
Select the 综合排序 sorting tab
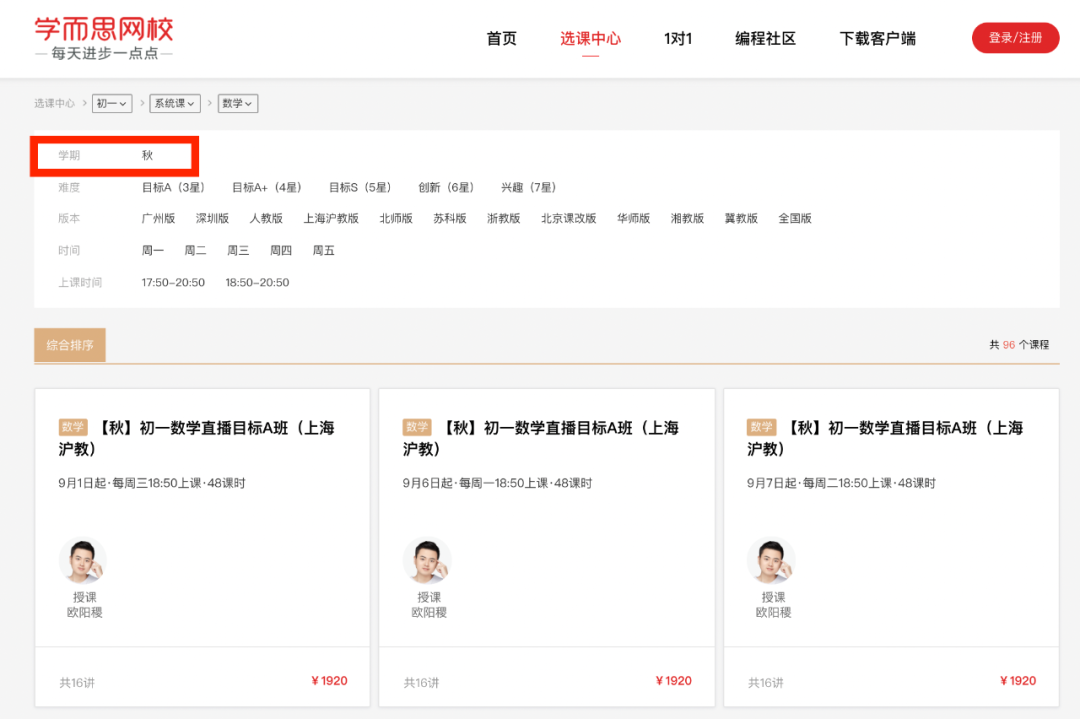(x=69, y=344)
